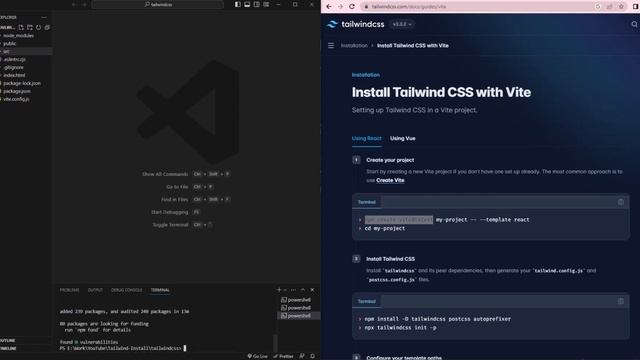Click terminal panel scrollbar
The height and width of the screenshot is (360, 640).
pyautogui.click(x=276, y=342)
